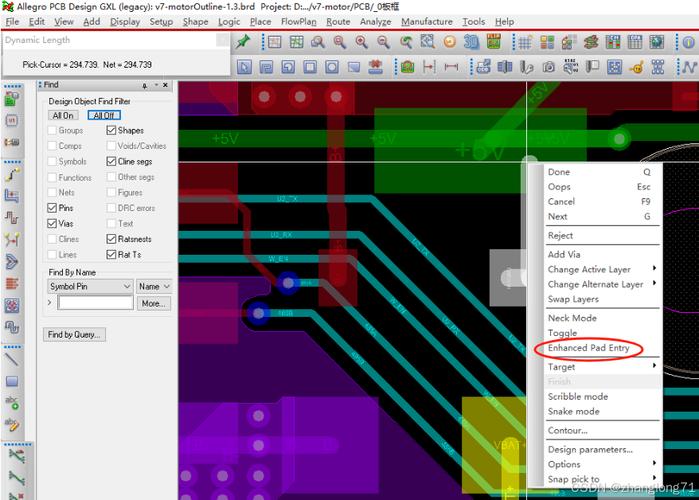Image resolution: width=699 pixels, height=500 pixels.
Task: Click the Zoom In magnifier icon
Action: click(x=339, y=42)
